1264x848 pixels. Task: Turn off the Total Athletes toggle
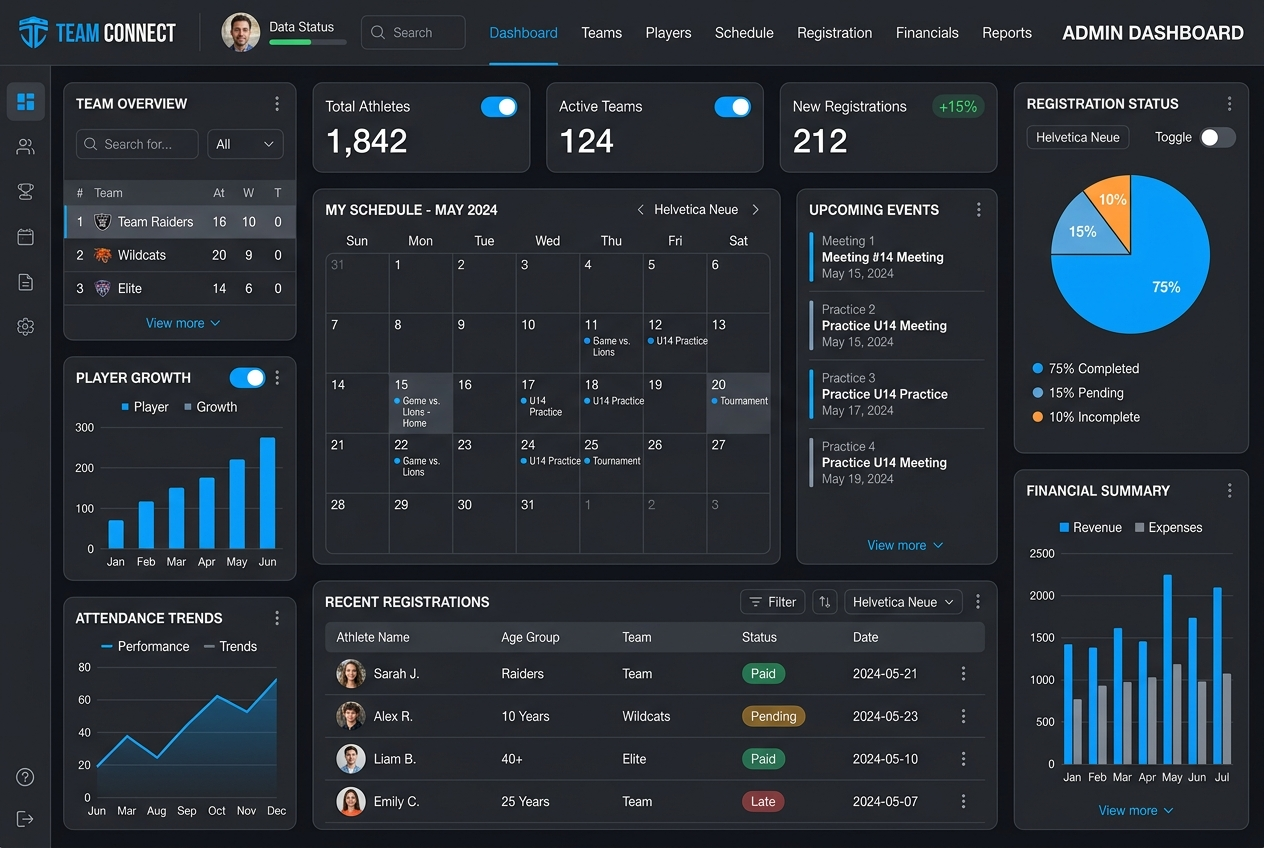[499, 107]
